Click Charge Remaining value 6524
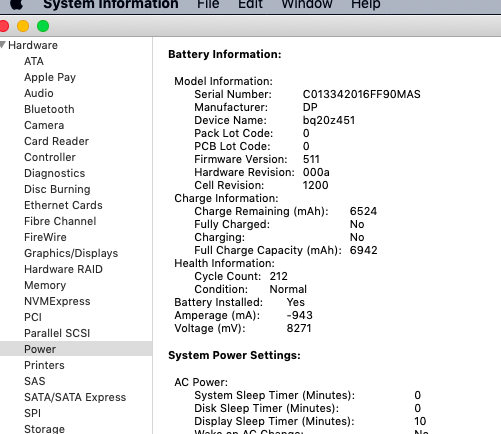Screen dimensions: 501x434 point(363,211)
